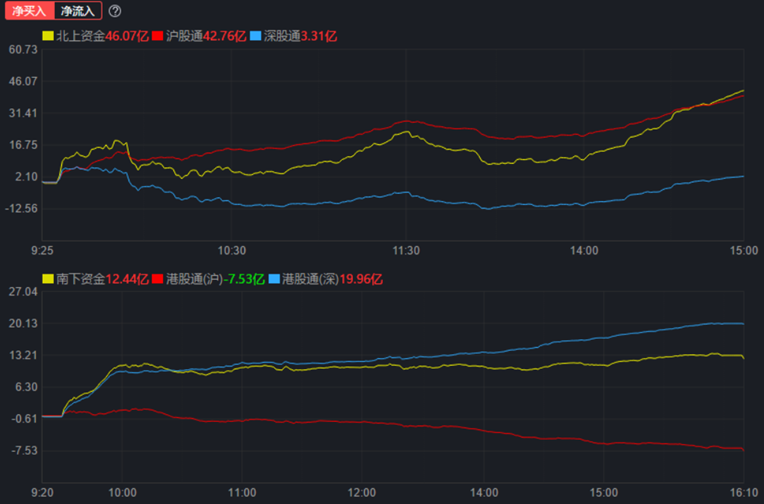This screenshot has width=764, height=504.
Task: Click the 12:00 time marker on lower chart
Action: [362, 493]
